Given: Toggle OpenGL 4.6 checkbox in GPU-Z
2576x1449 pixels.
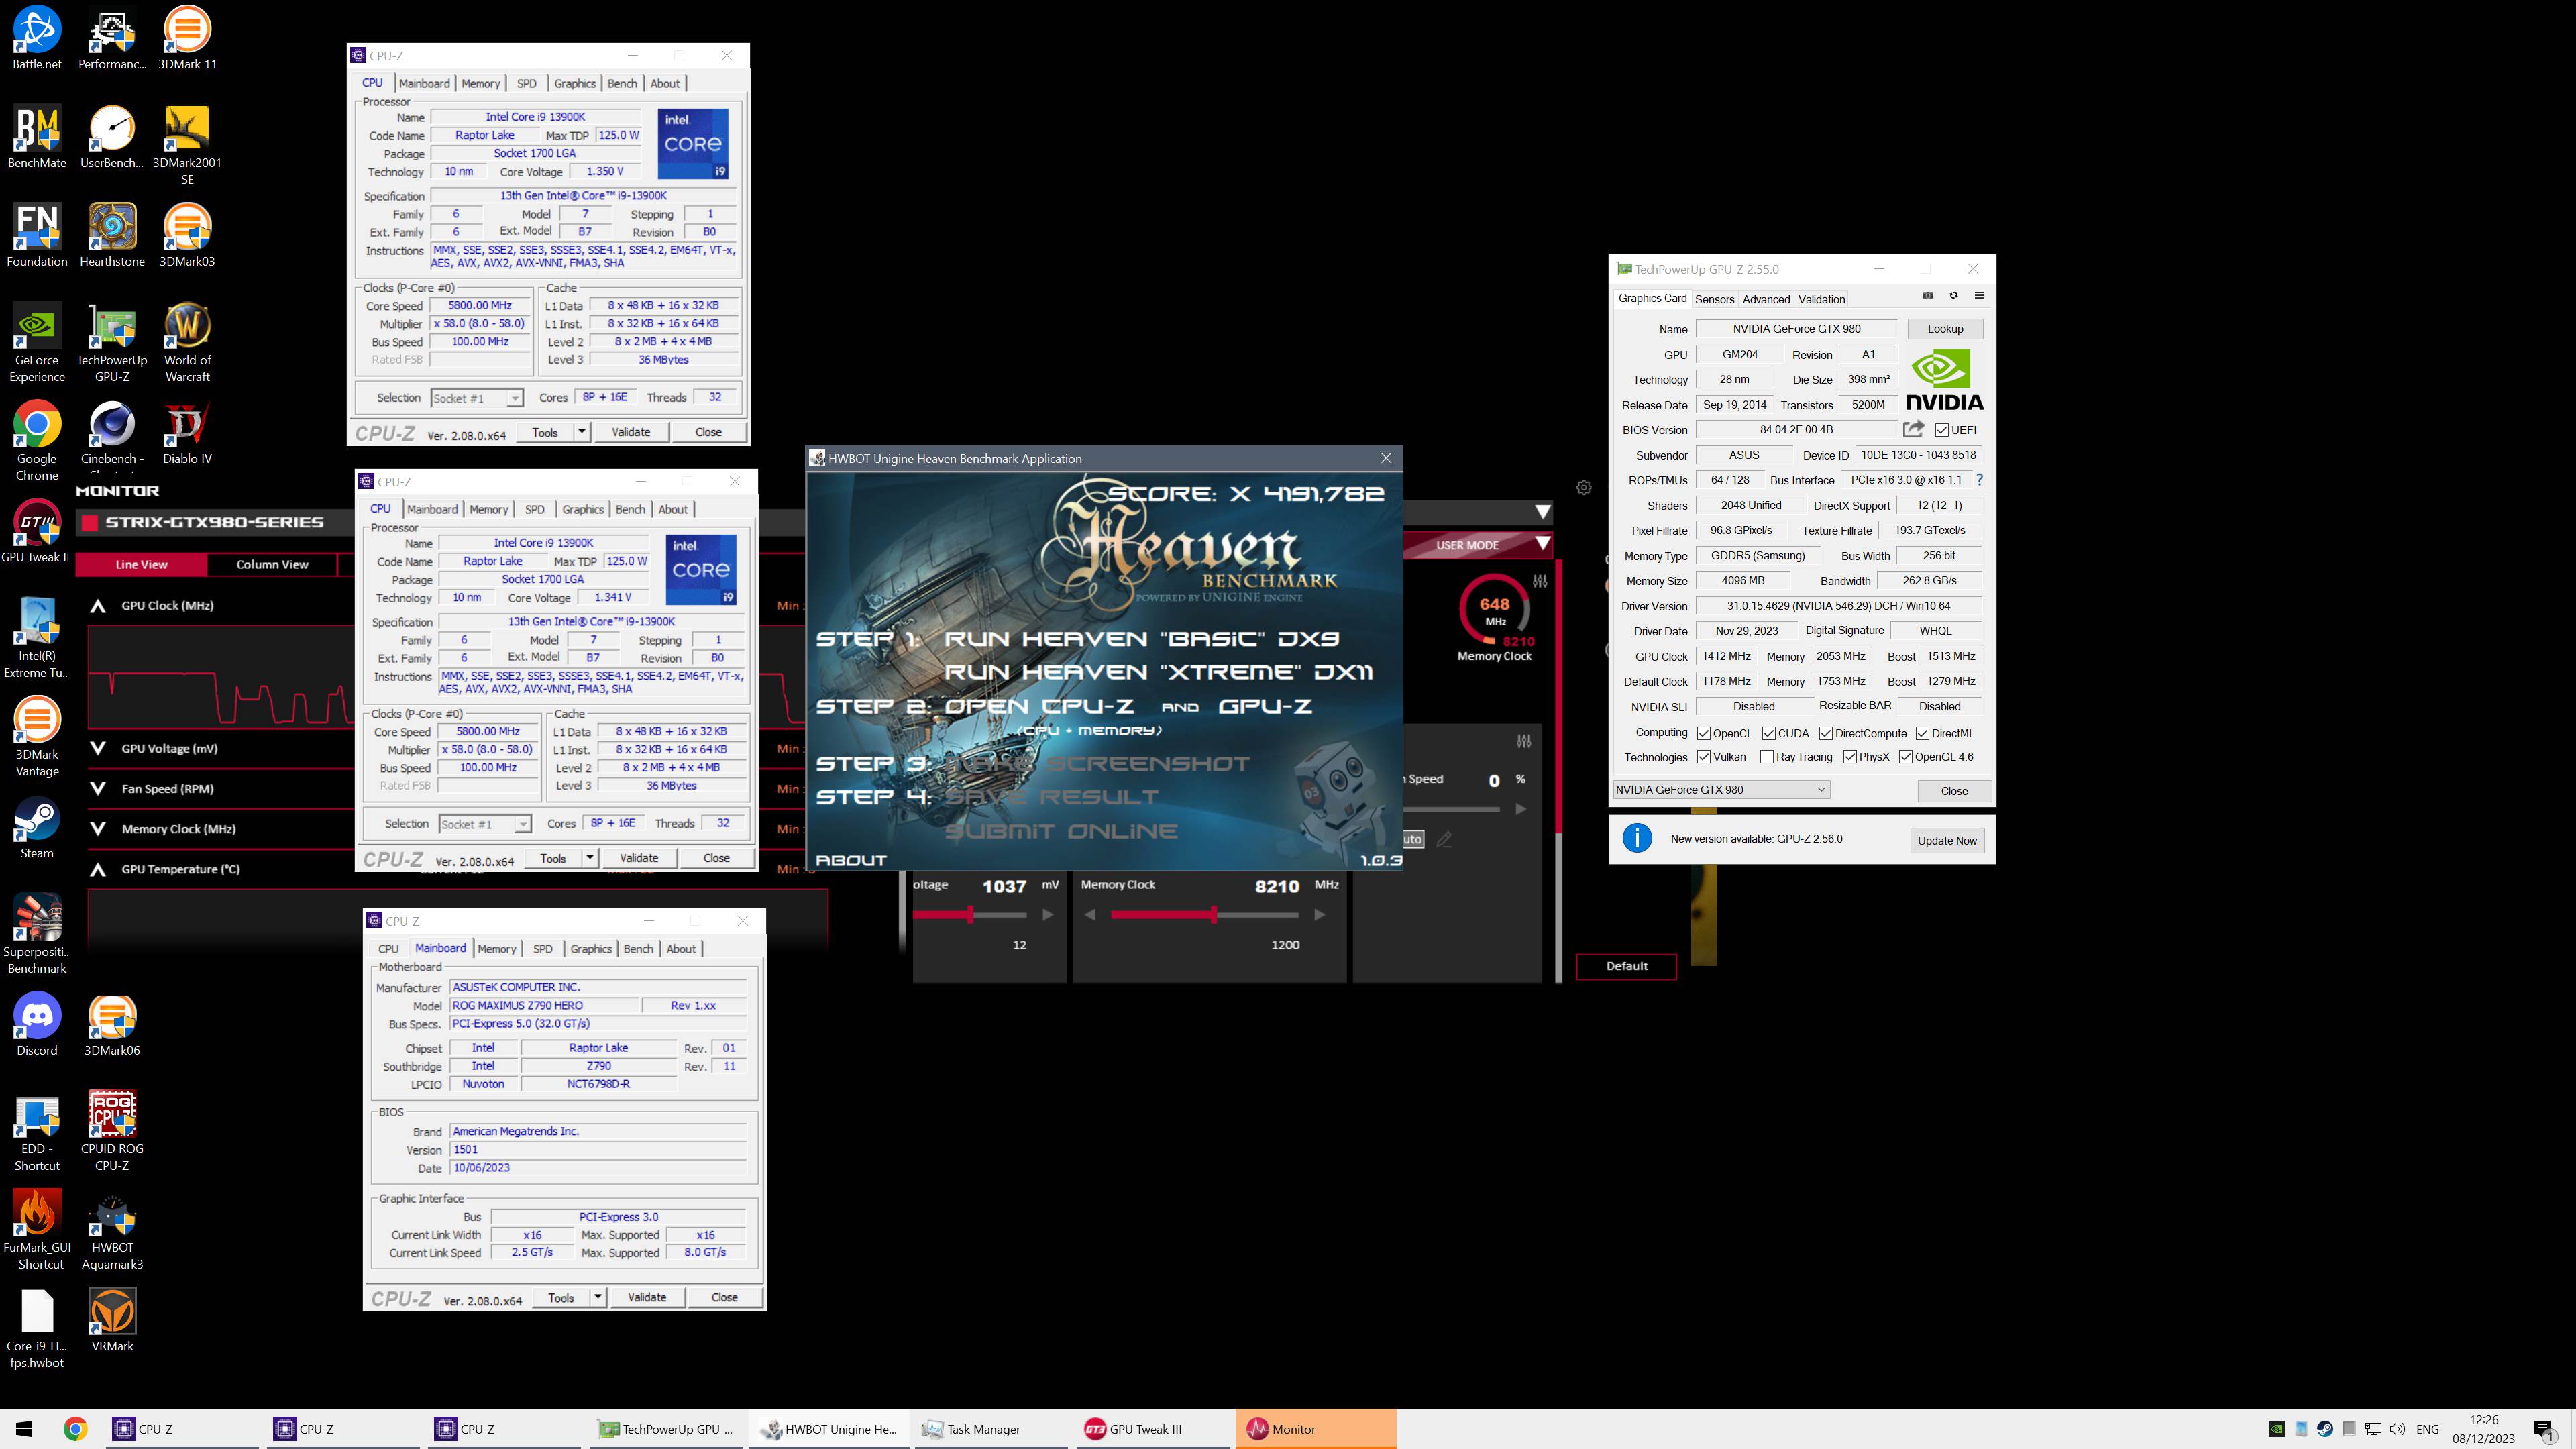Looking at the screenshot, I should [1906, 757].
